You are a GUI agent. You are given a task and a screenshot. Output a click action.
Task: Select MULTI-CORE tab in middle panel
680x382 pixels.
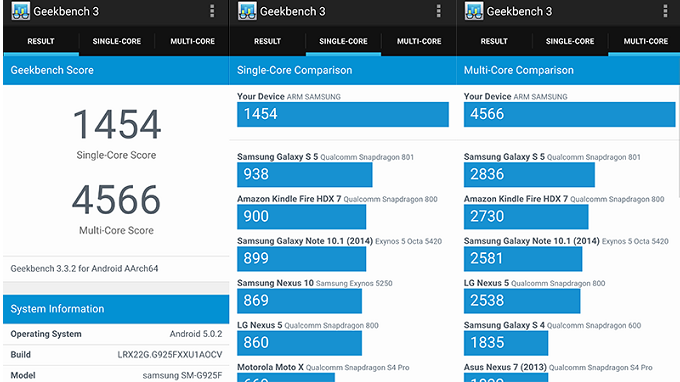(419, 41)
